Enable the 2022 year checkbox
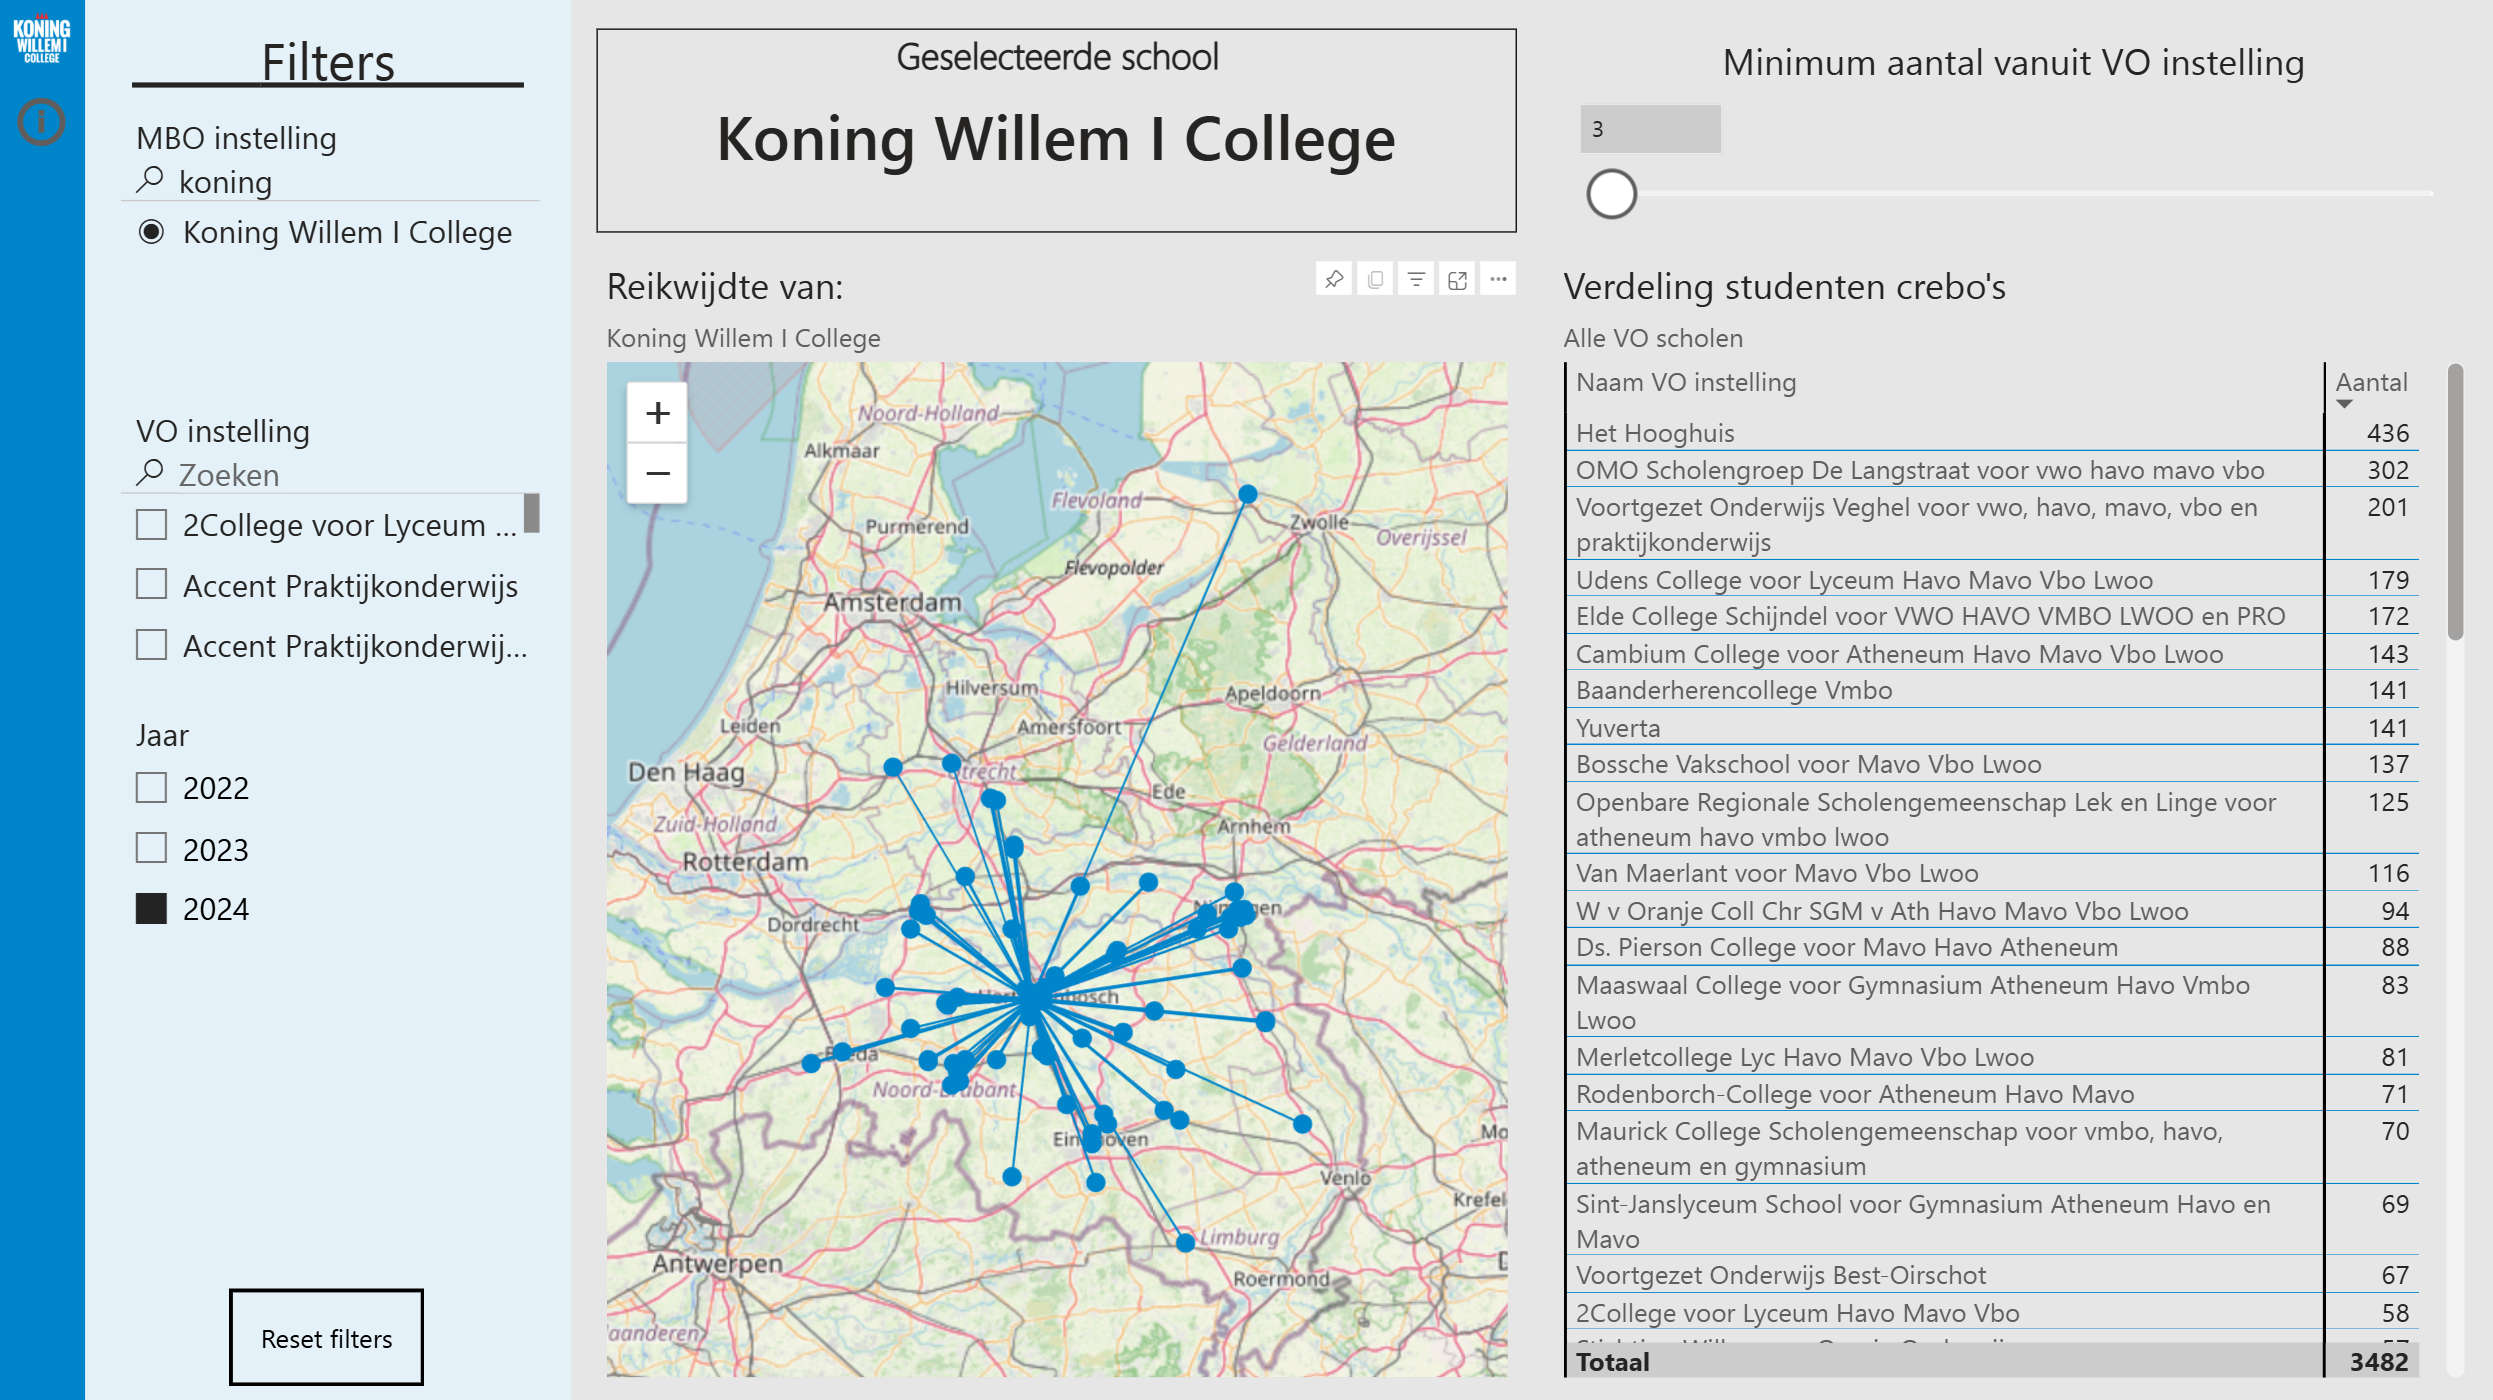Viewport: 2493px width, 1400px height. point(151,788)
